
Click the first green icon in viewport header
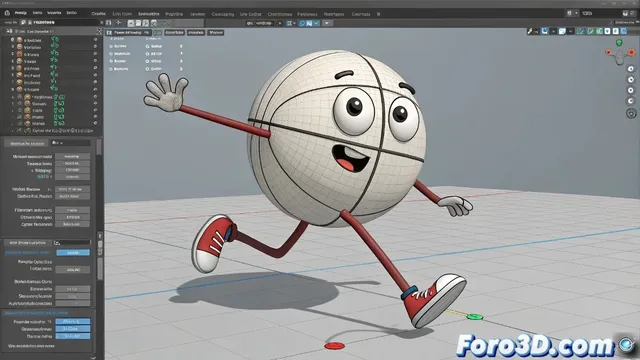point(580,31)
